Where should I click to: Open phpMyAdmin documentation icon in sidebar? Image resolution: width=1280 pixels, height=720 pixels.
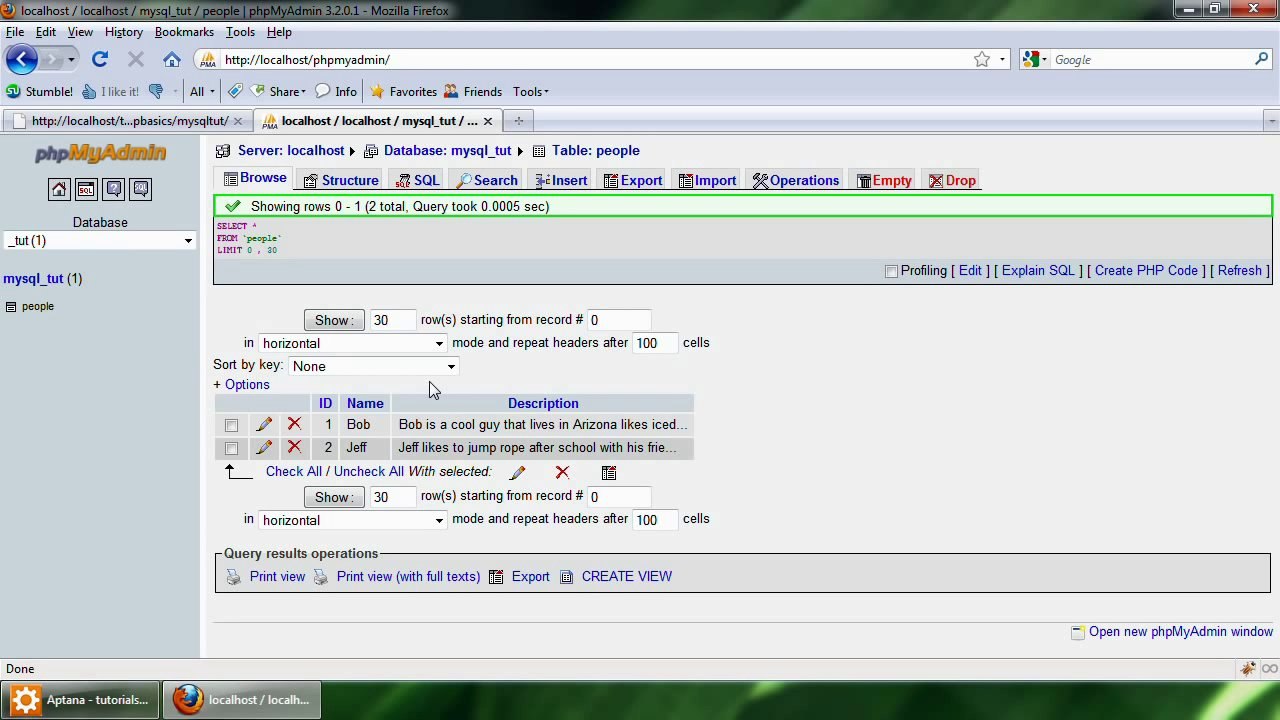tap(114, 189)
